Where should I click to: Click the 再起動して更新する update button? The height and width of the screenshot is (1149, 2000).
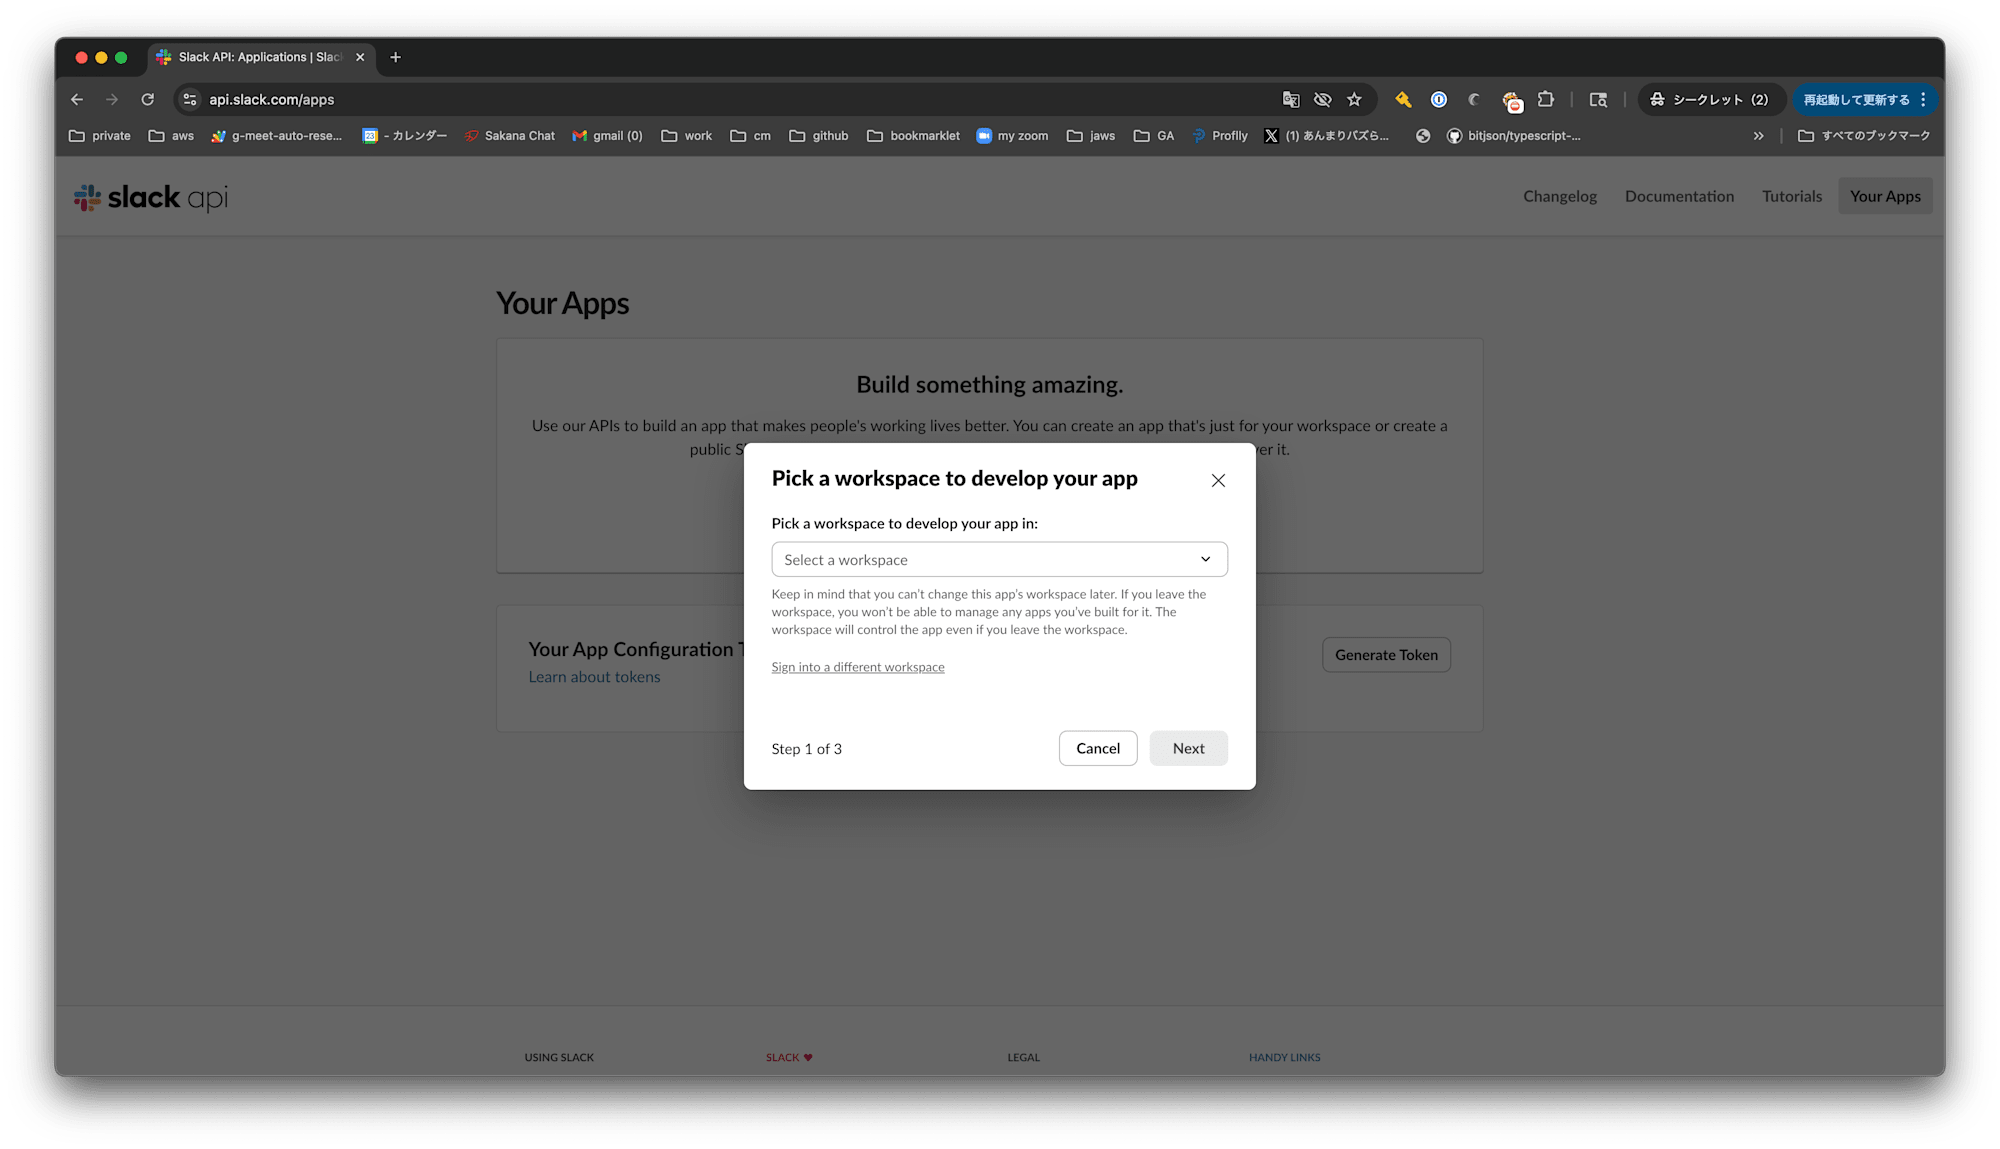pos(1864,99)
